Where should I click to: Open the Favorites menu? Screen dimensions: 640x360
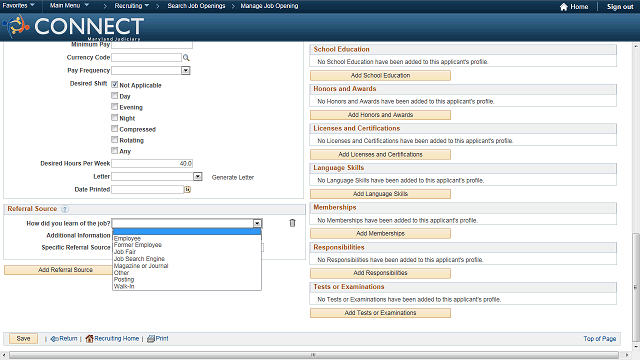[18, 6]
